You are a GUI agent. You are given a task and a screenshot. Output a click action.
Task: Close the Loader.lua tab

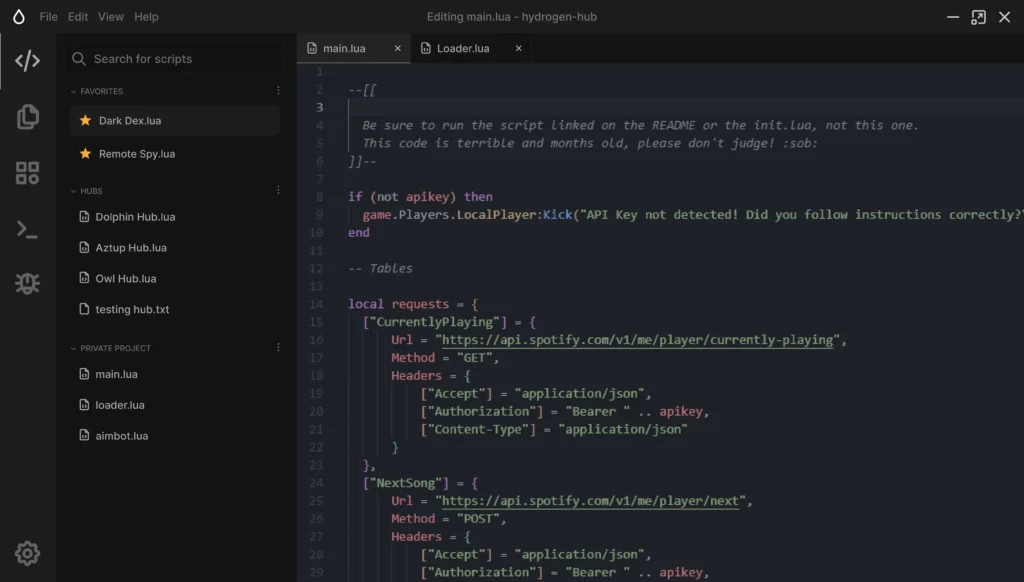tap(518, 48)
